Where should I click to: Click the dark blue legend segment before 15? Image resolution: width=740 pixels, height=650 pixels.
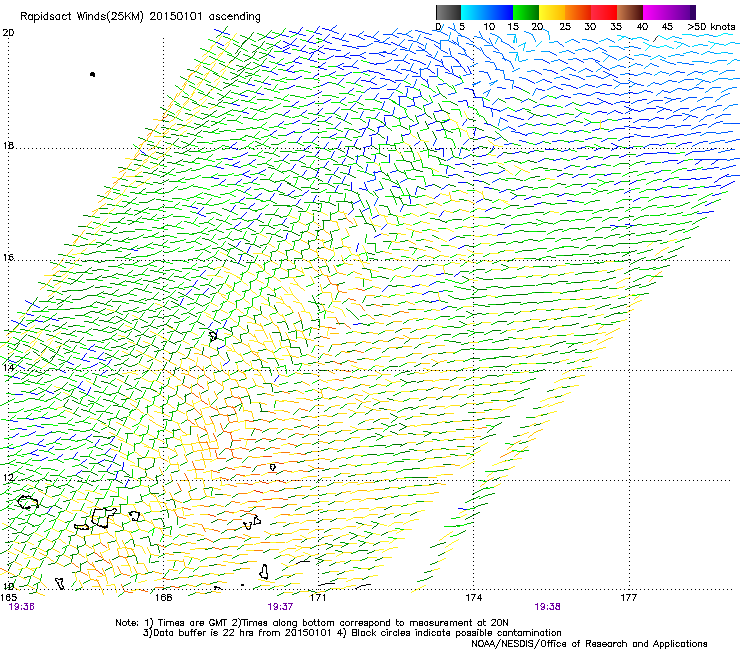(500, 12)
